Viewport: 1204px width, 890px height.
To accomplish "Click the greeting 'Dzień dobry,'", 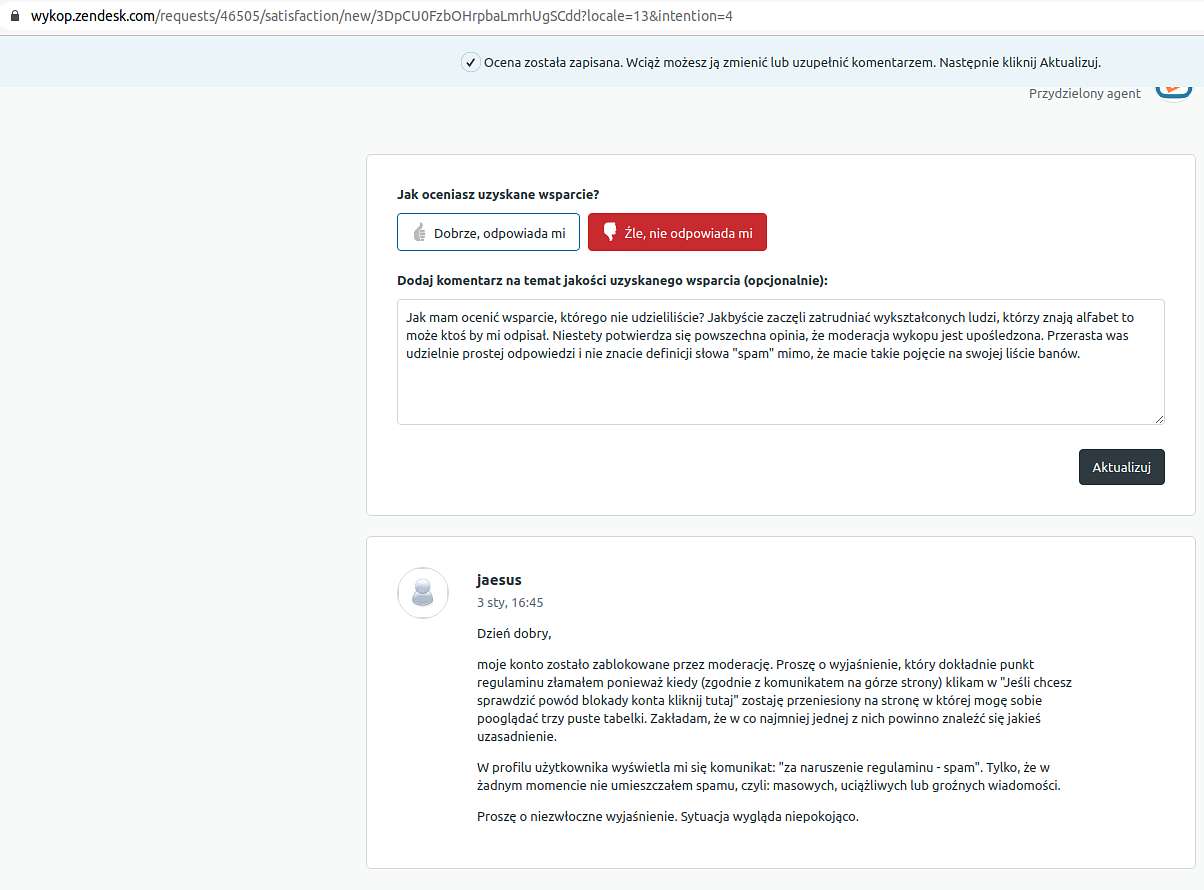I will click(514, 633).
